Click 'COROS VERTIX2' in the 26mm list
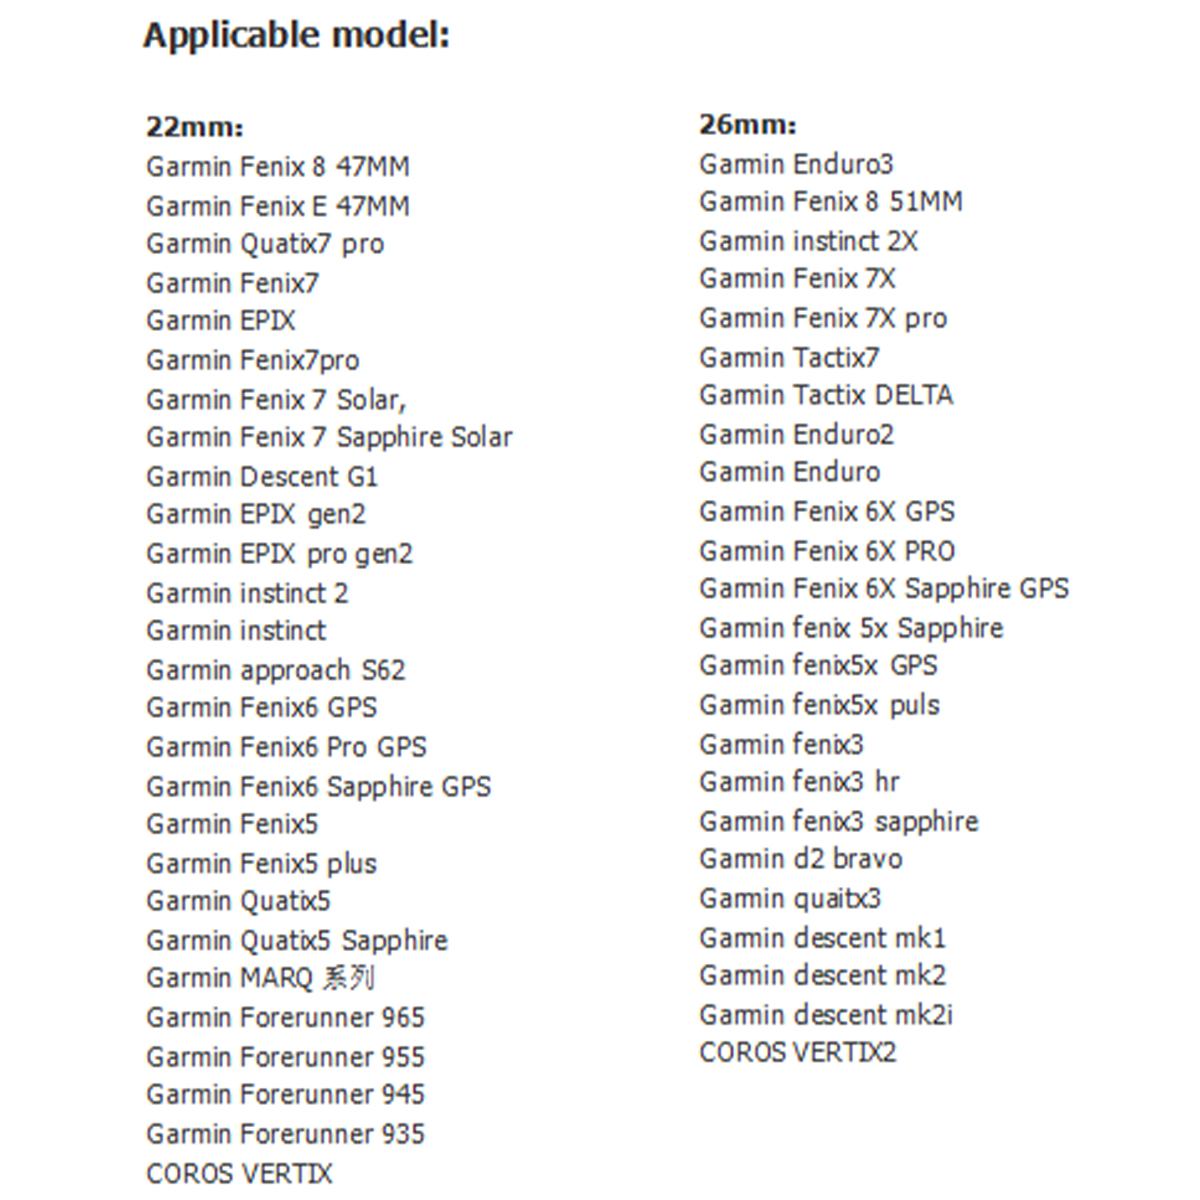Viewport: 1200px width, 1200px height. pos(797,1053)
